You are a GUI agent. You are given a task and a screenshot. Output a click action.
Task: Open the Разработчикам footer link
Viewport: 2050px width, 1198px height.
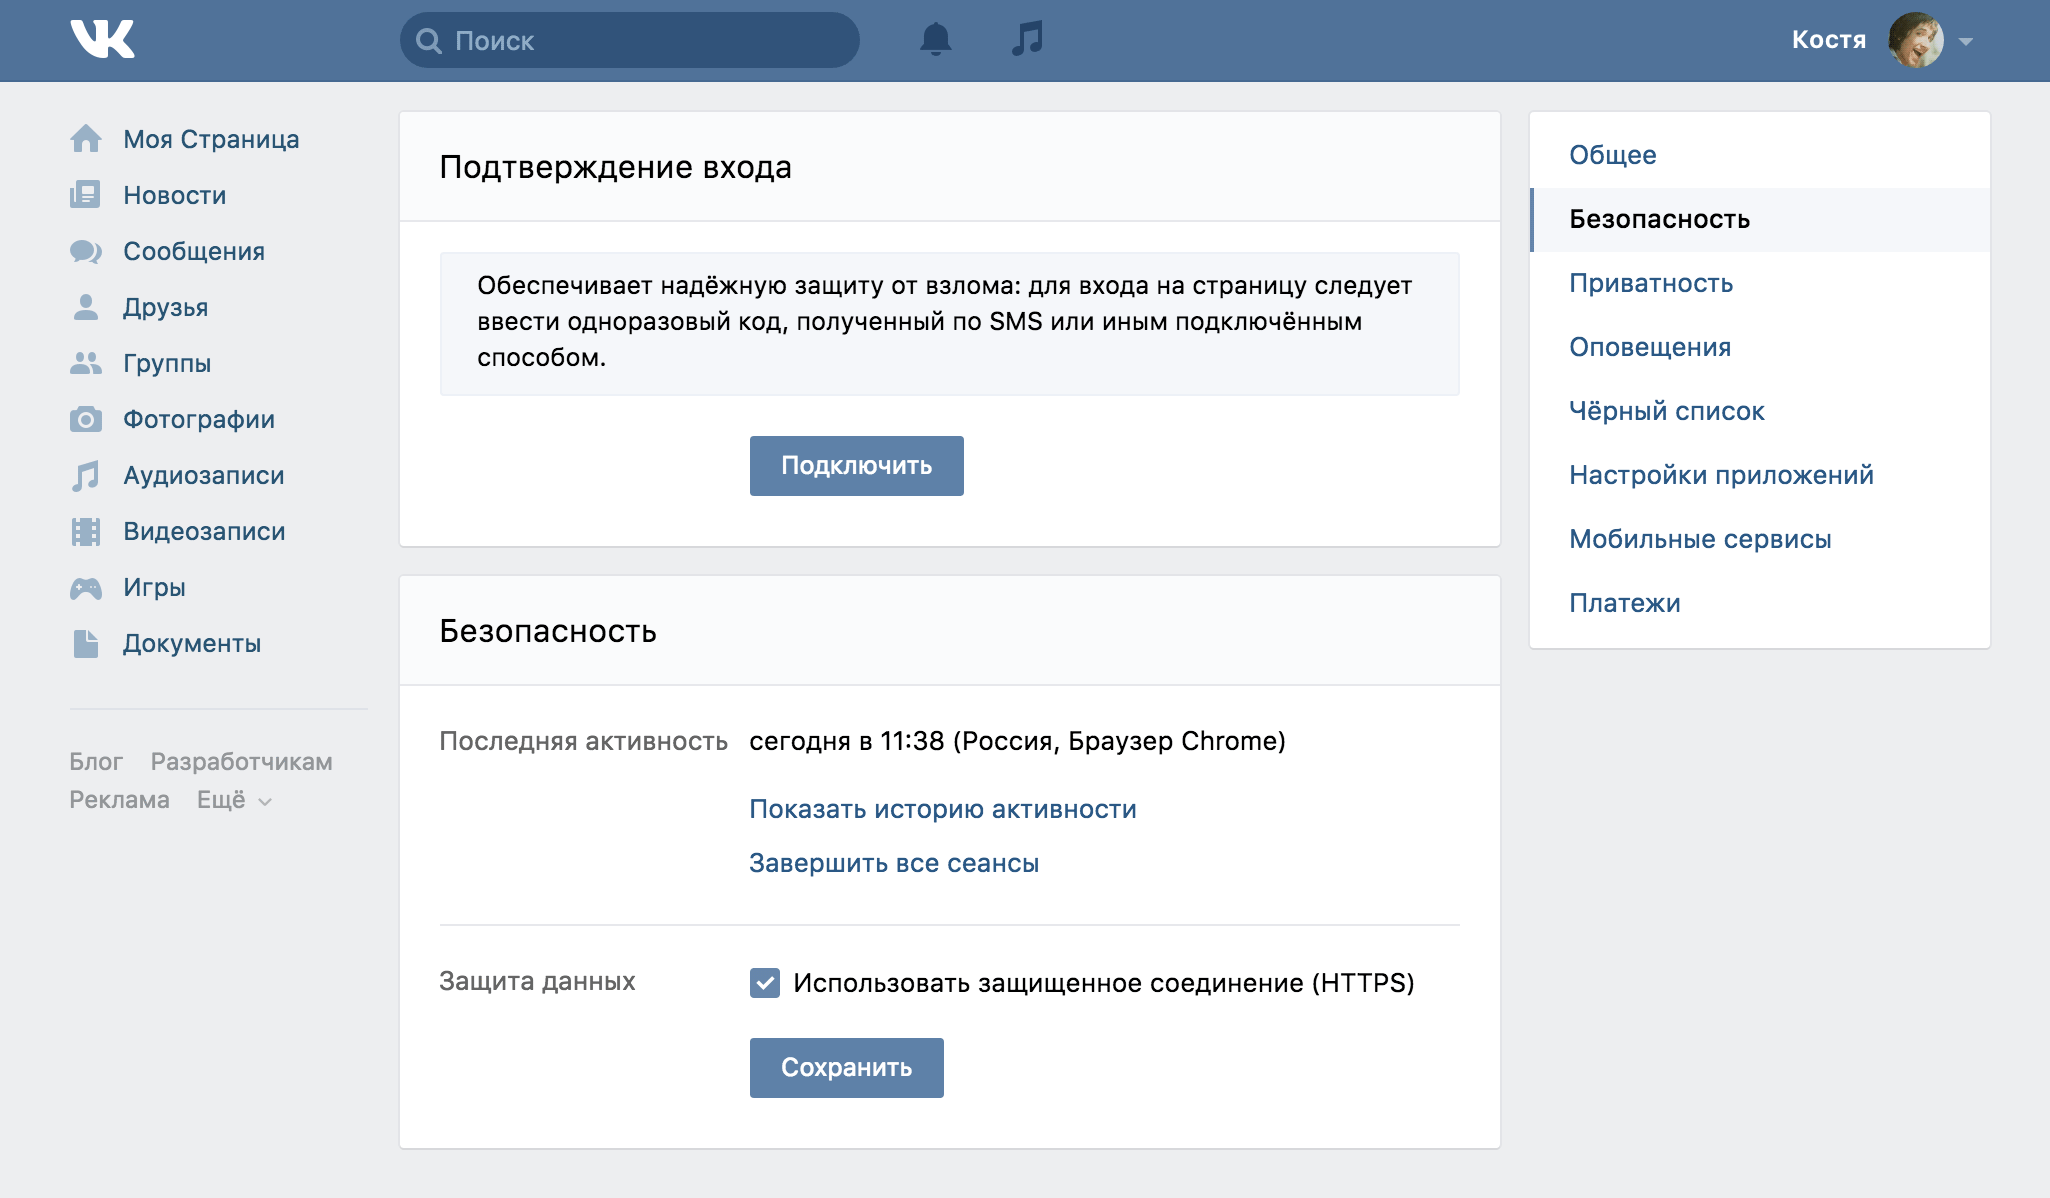pos(242,762)
